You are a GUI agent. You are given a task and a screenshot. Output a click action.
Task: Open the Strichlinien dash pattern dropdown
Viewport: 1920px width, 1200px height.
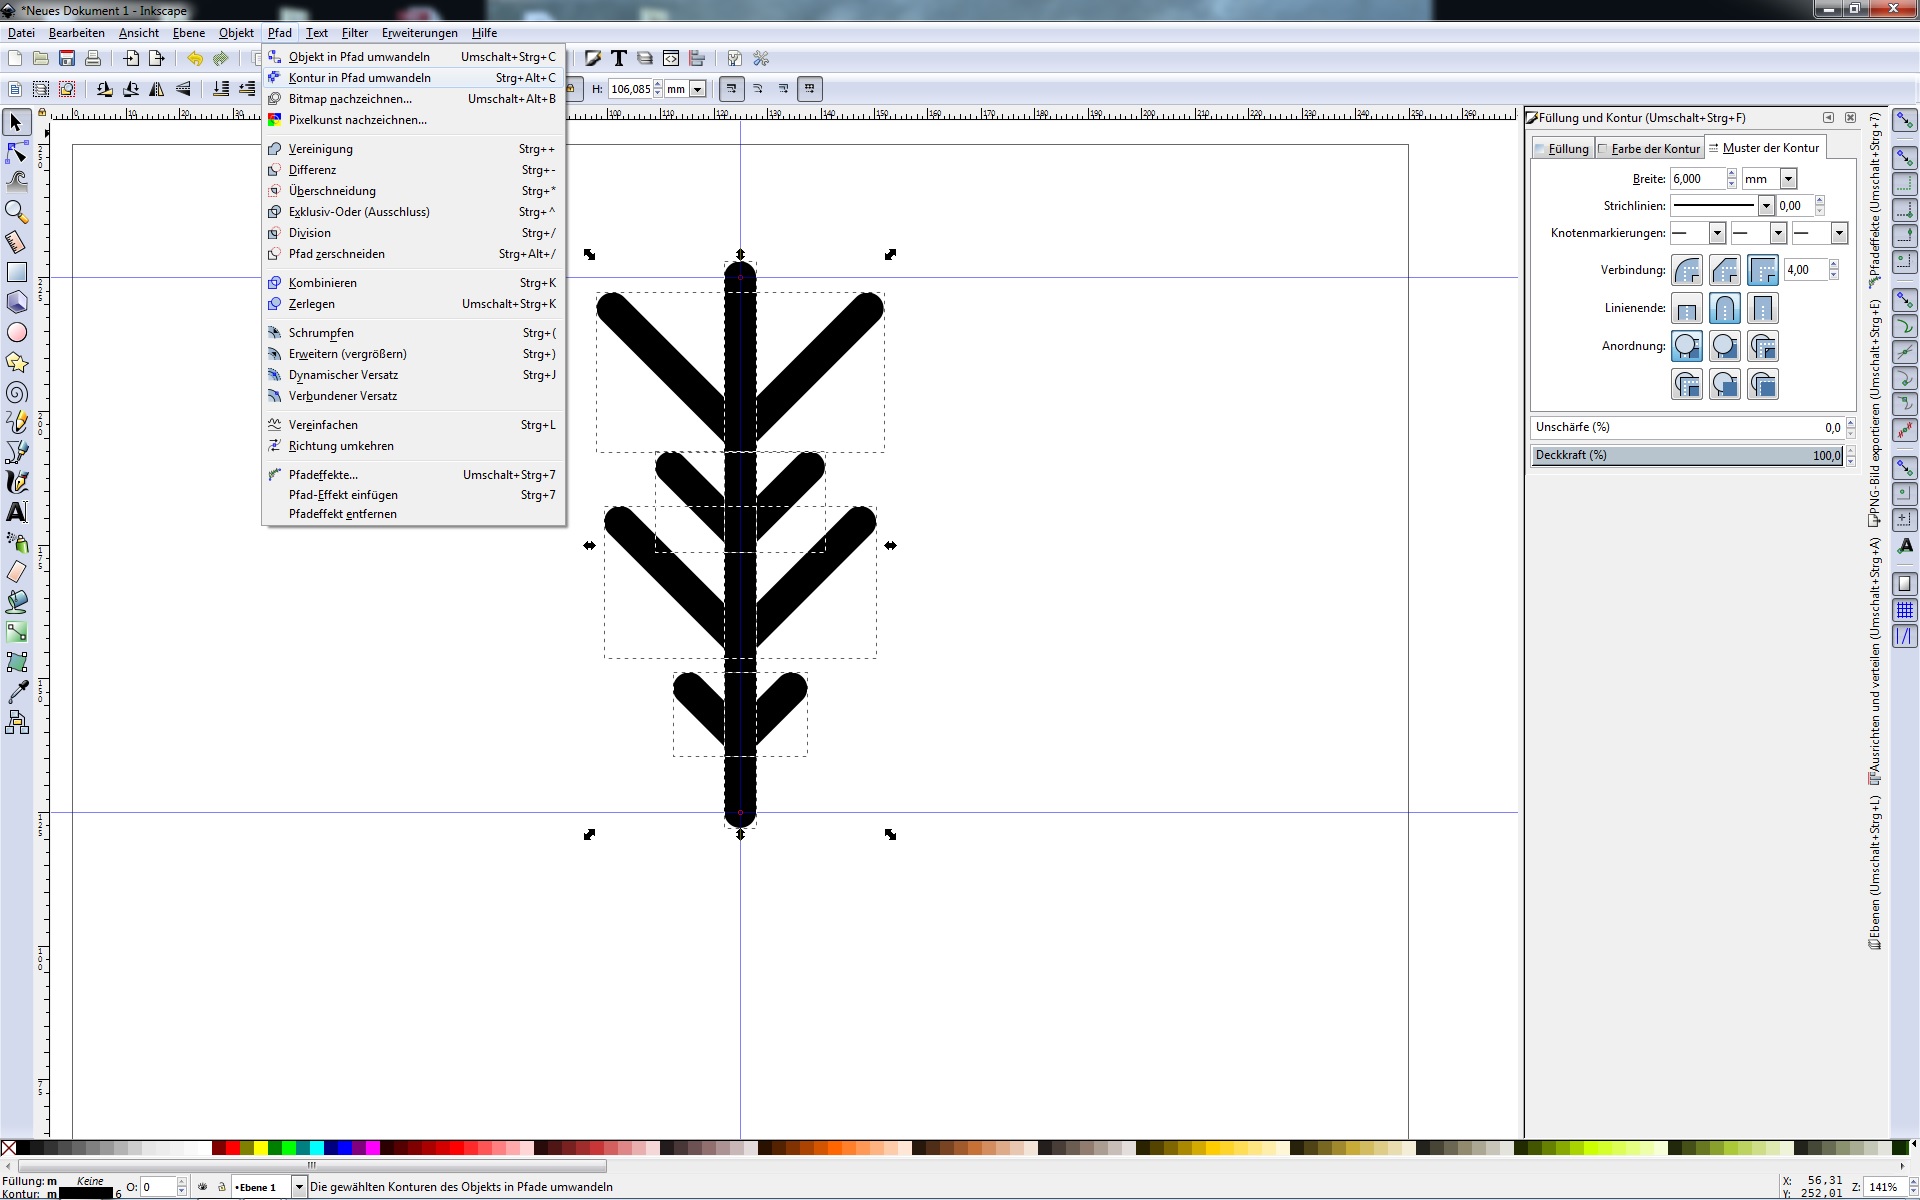[x=1765, y=206]
